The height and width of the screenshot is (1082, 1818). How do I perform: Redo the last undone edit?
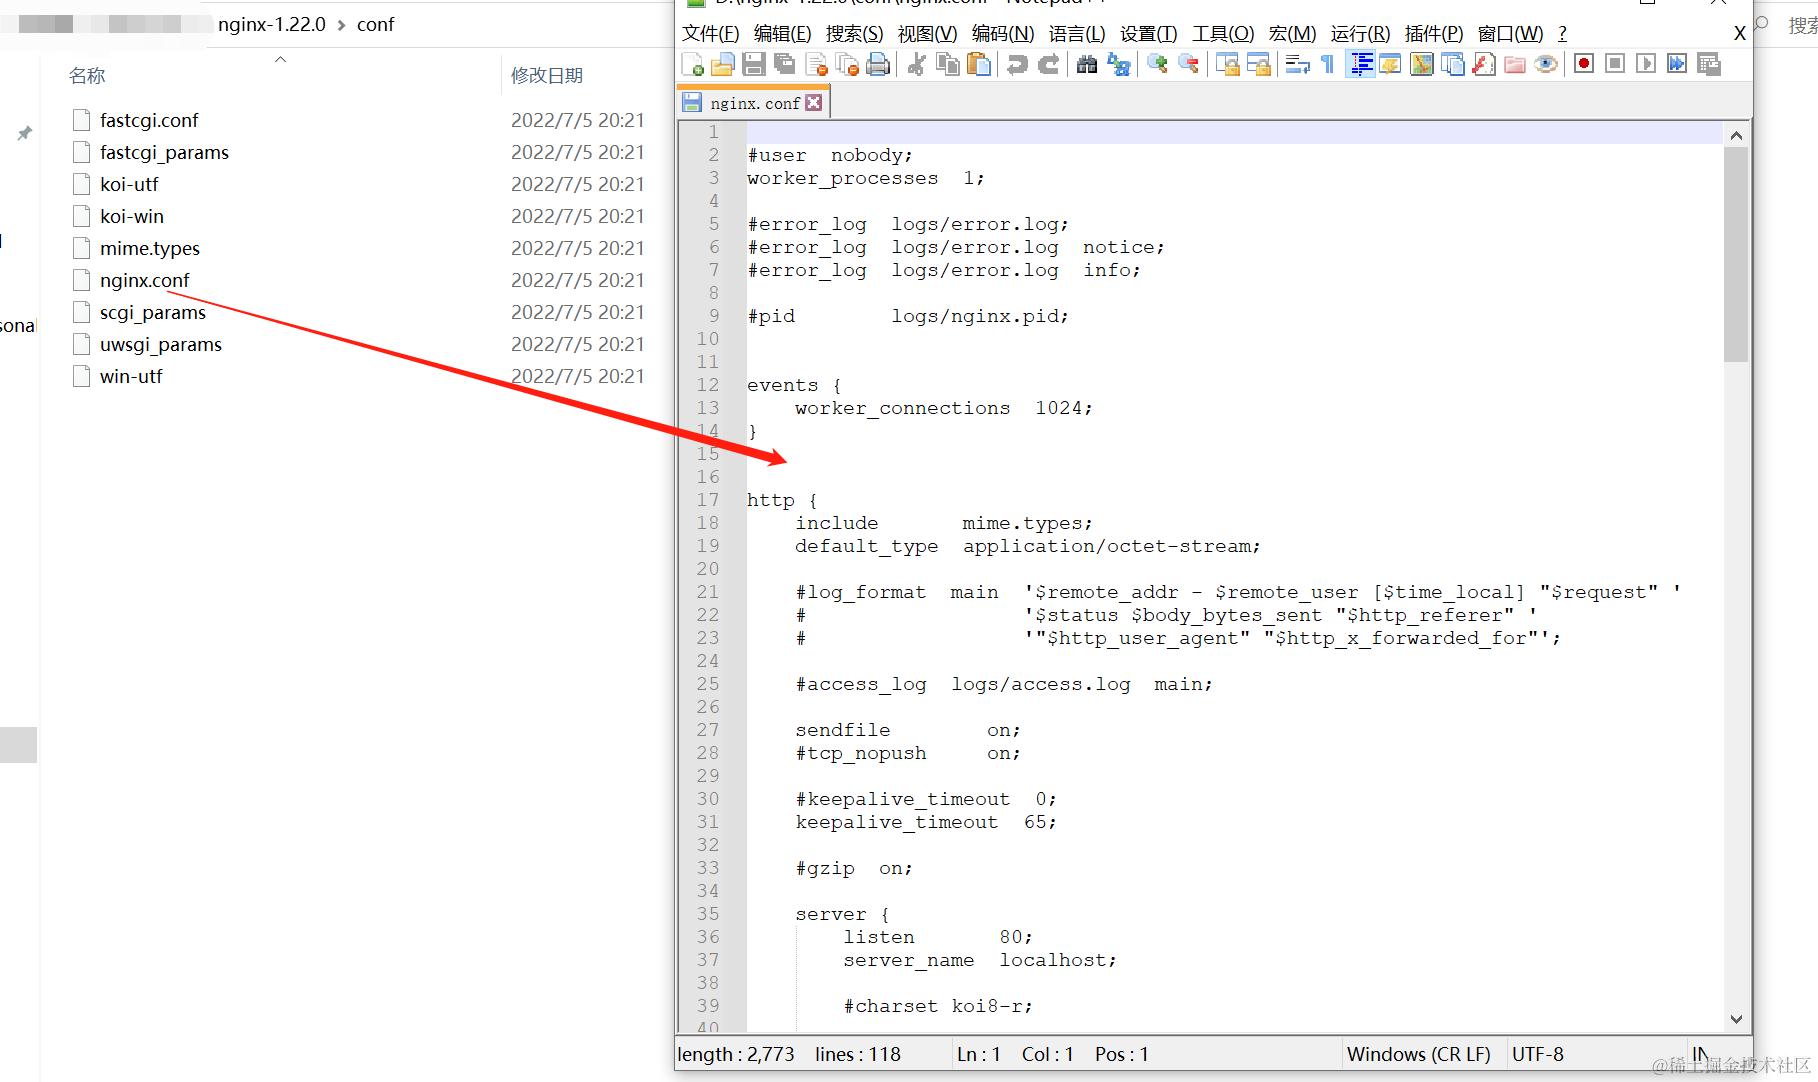1048,65
